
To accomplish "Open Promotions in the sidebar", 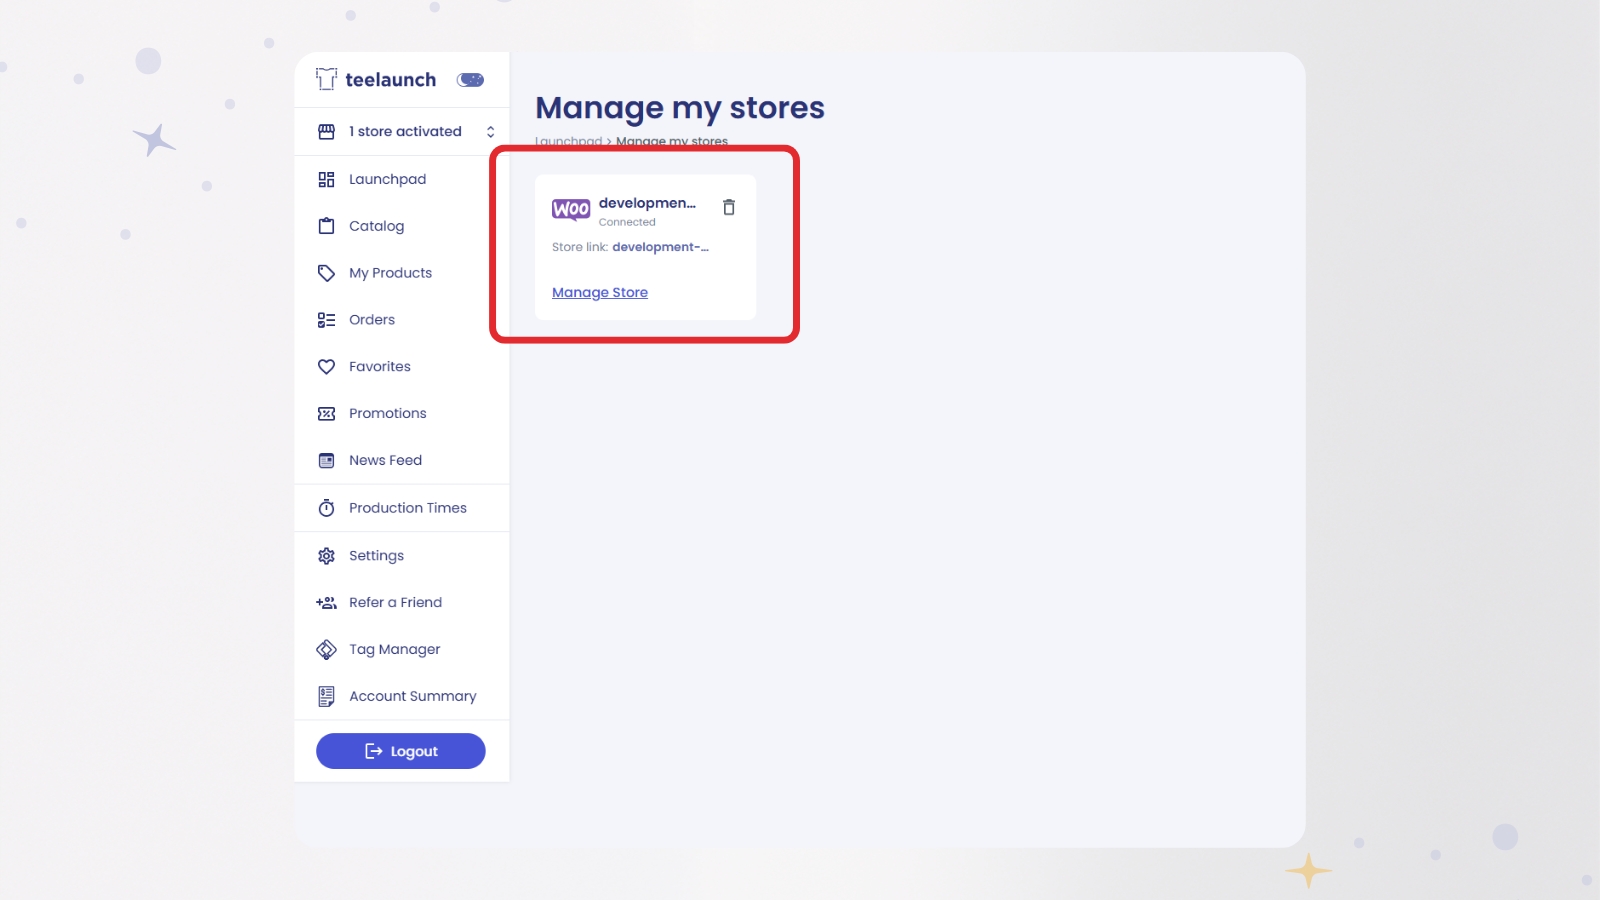I will tap(388, 413).
